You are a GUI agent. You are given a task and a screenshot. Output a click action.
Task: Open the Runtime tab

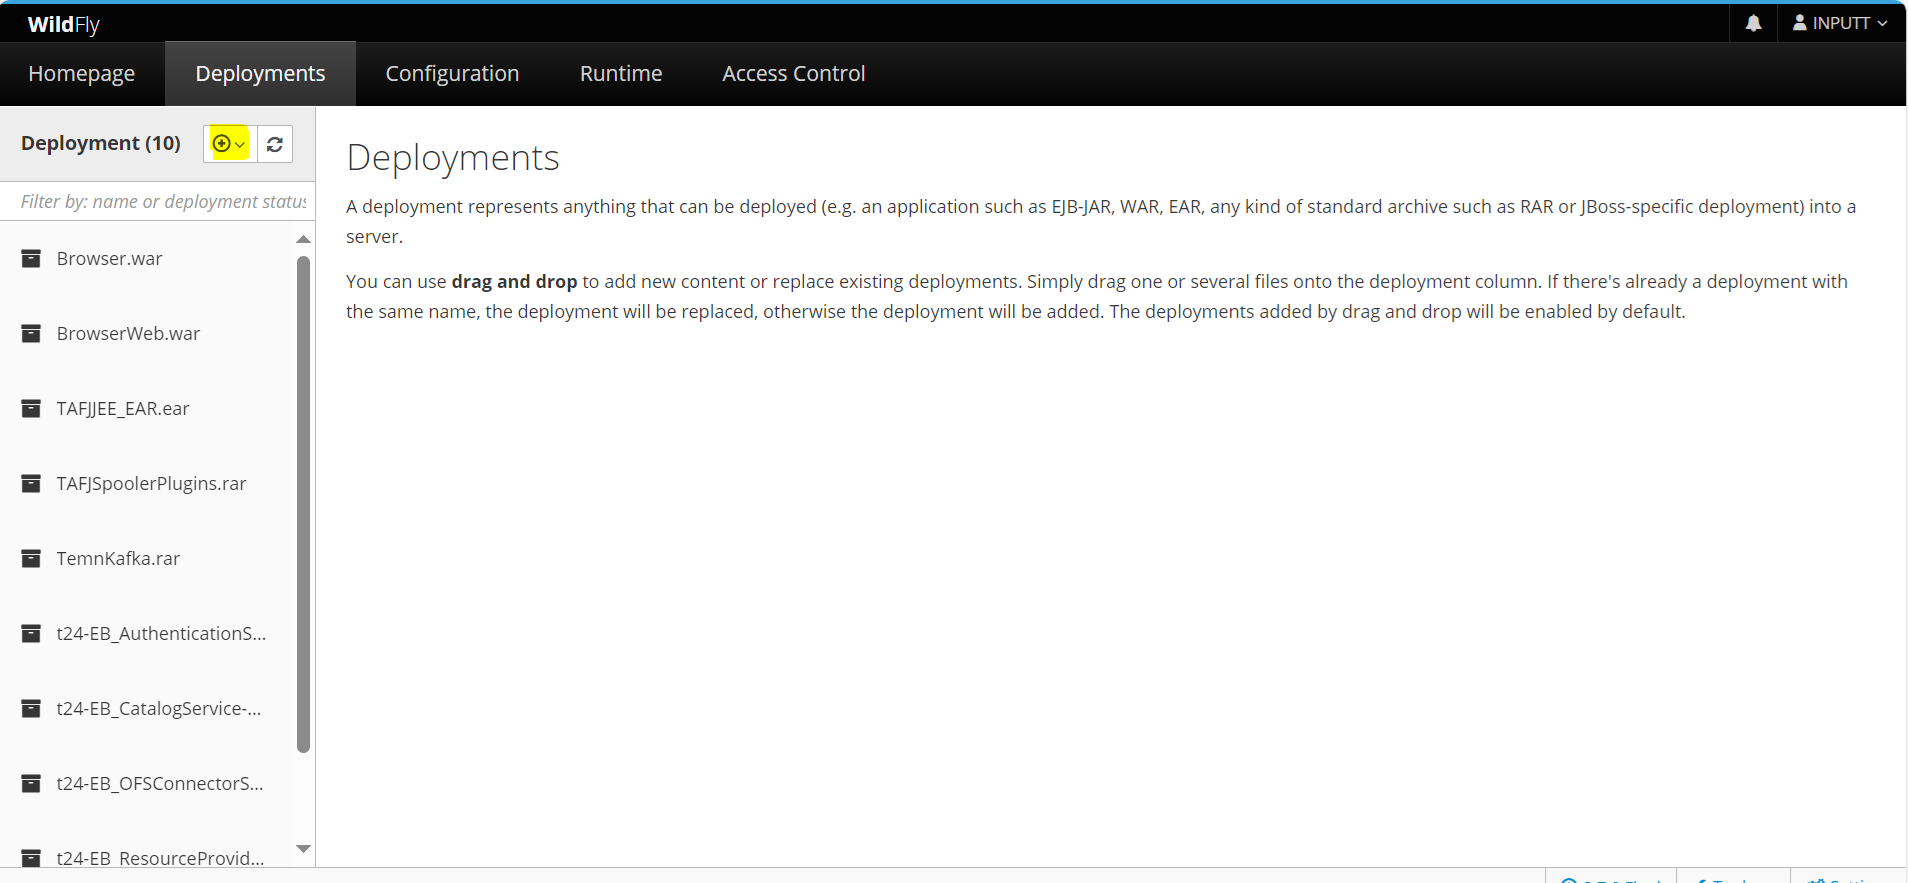tap(621, 74)
